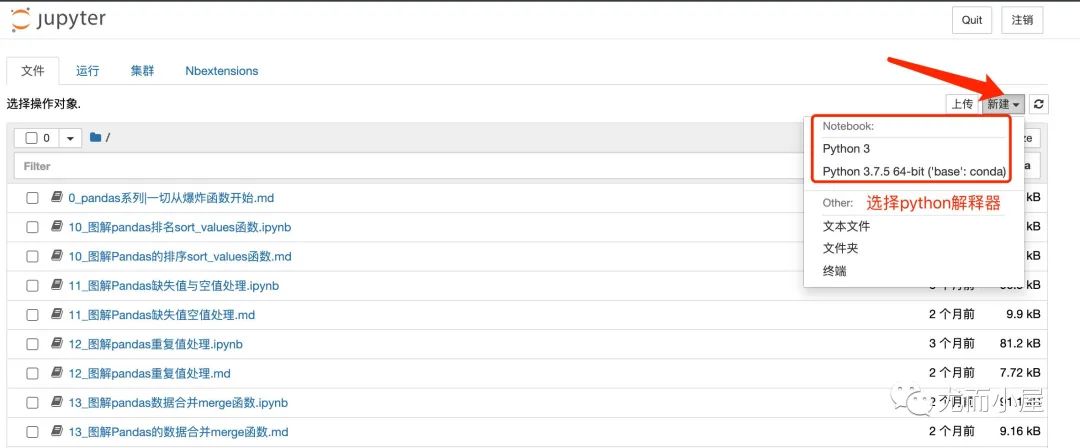This screenshot has height=448, width=1080.
Task: Click the Quit button
Action: (972, 20)
